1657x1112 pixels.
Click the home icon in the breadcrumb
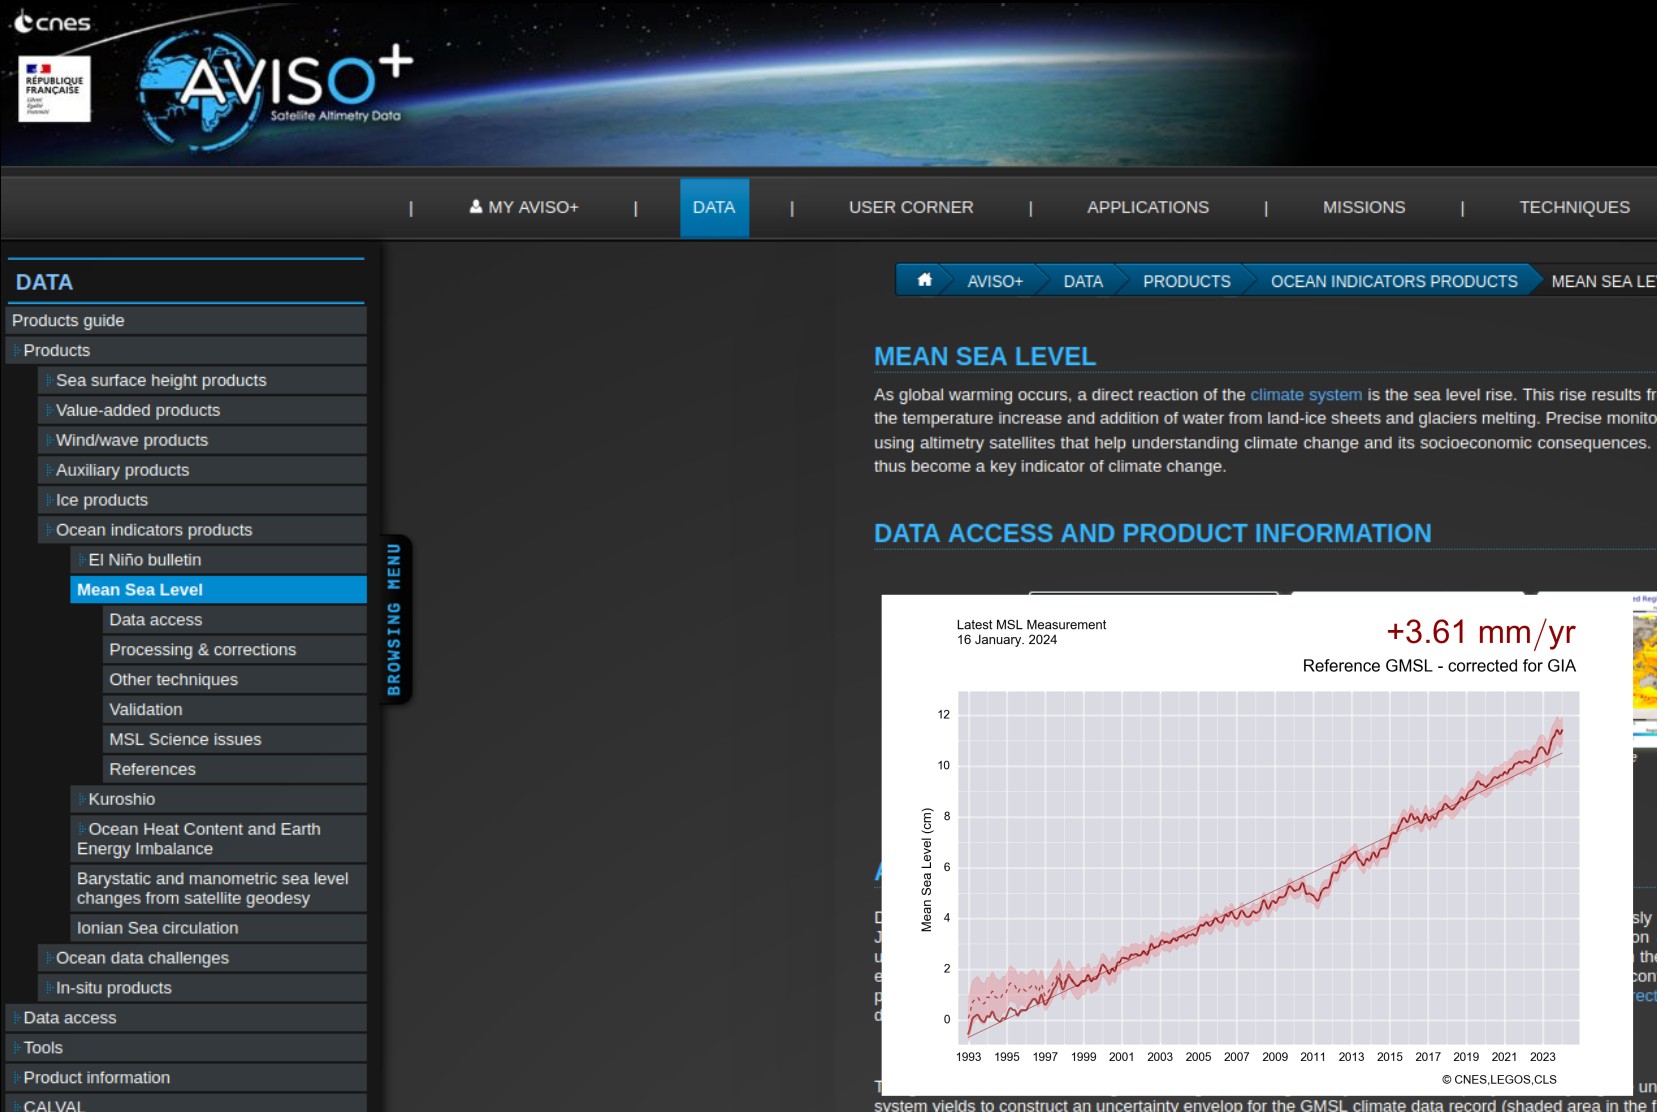(x=925, y=281)
